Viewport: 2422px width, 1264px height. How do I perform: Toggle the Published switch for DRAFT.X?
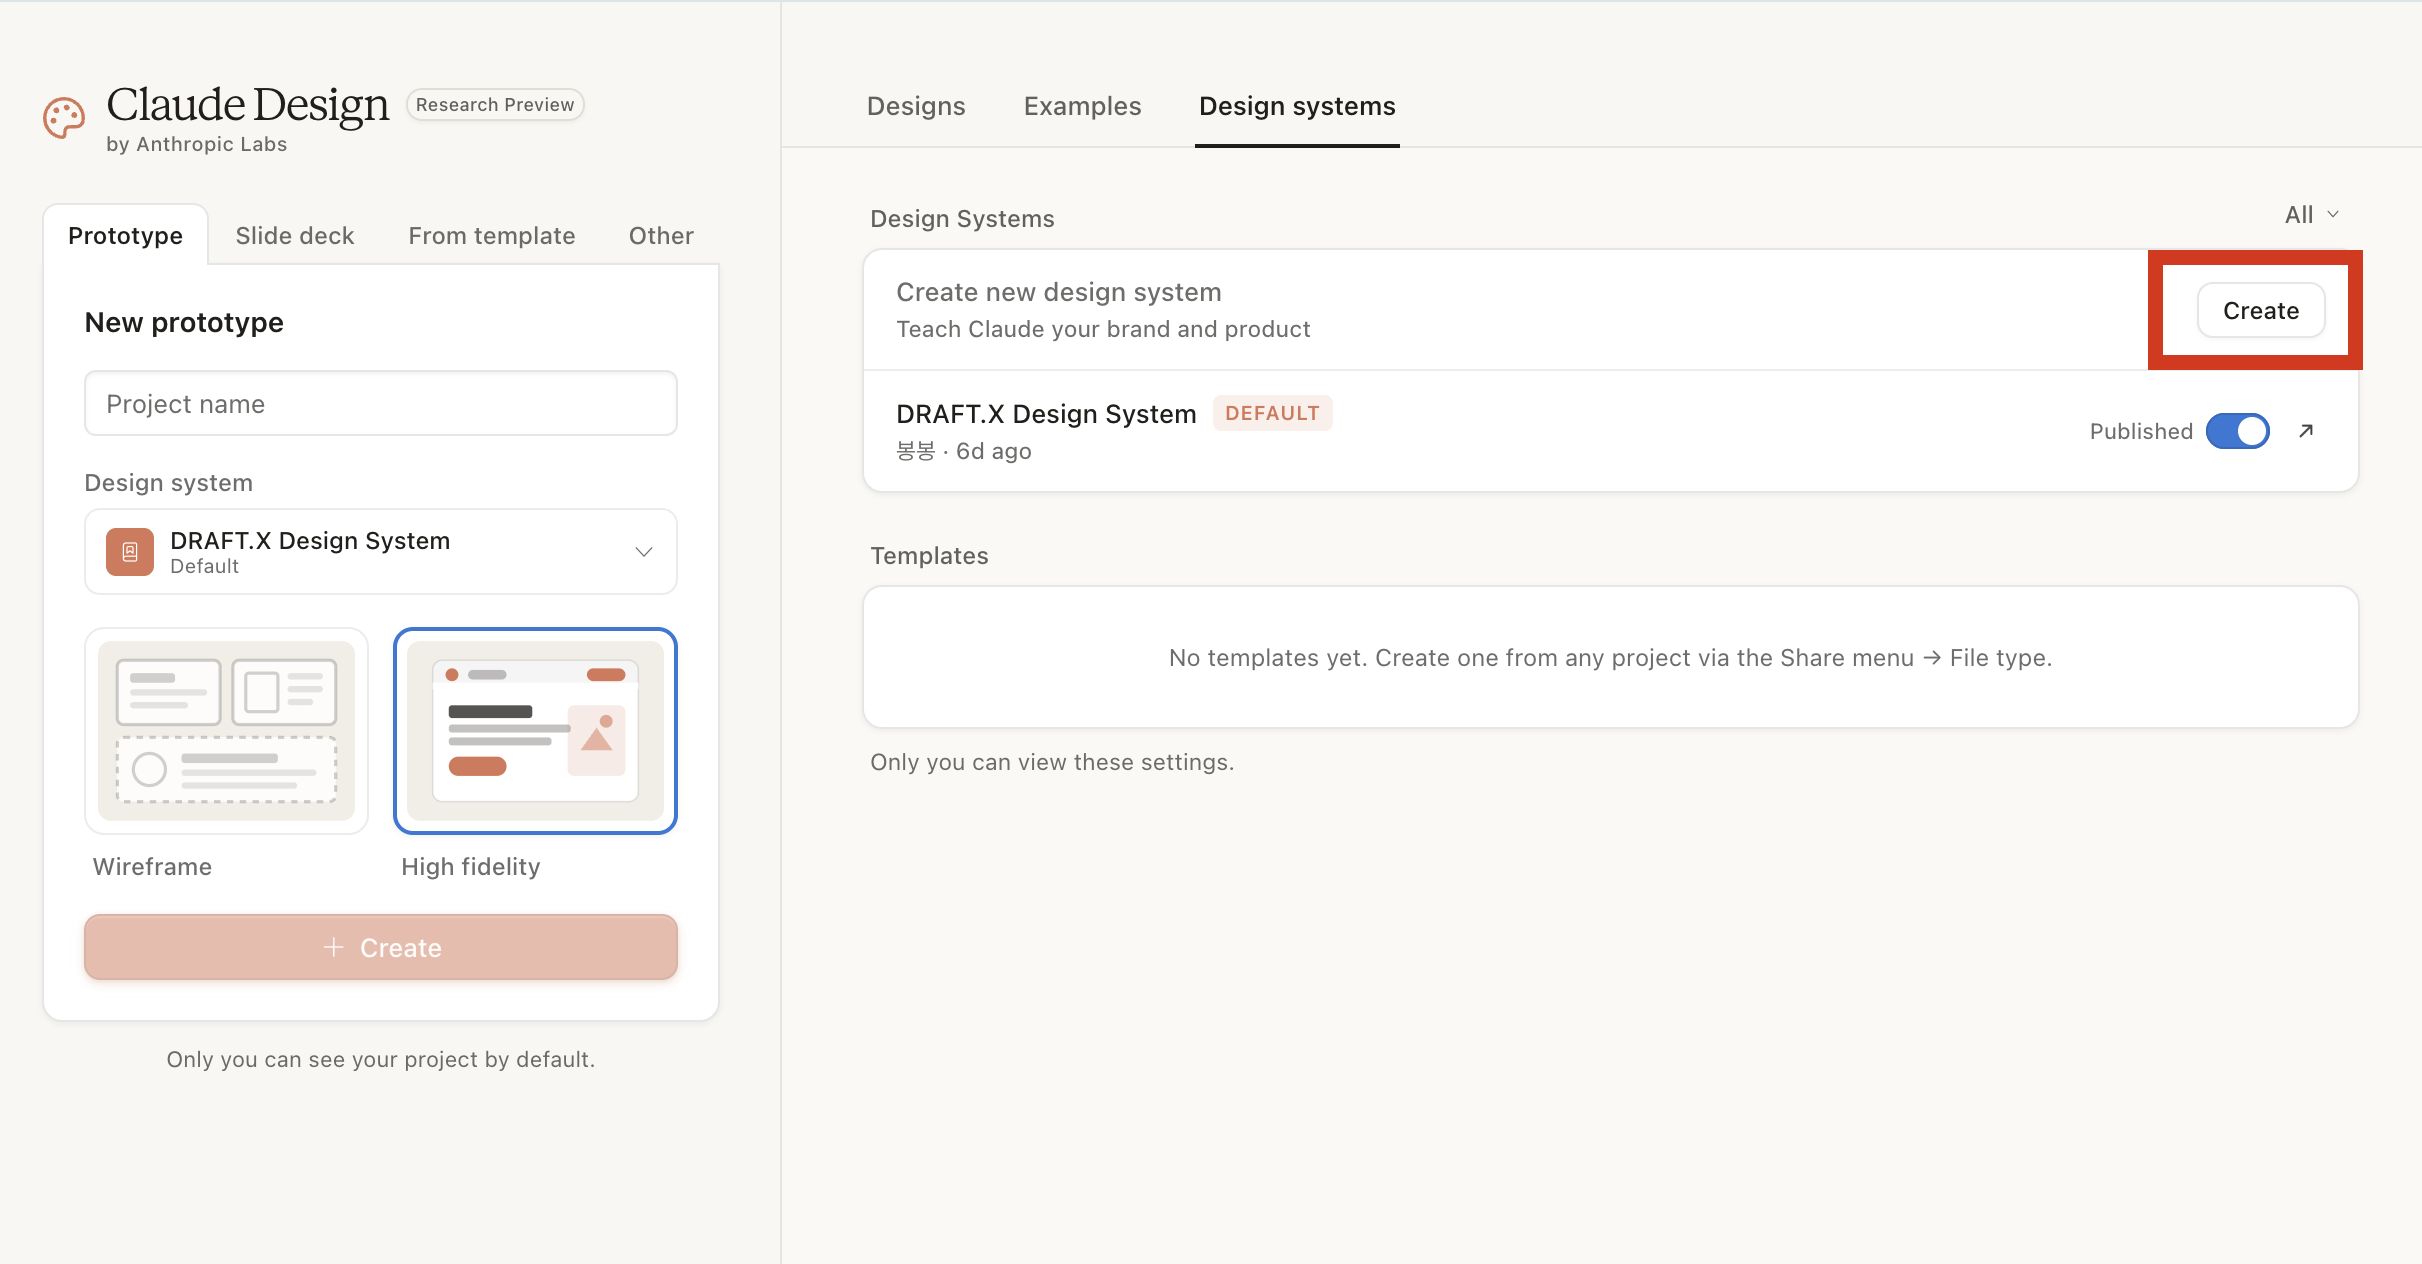[2238, 431]
